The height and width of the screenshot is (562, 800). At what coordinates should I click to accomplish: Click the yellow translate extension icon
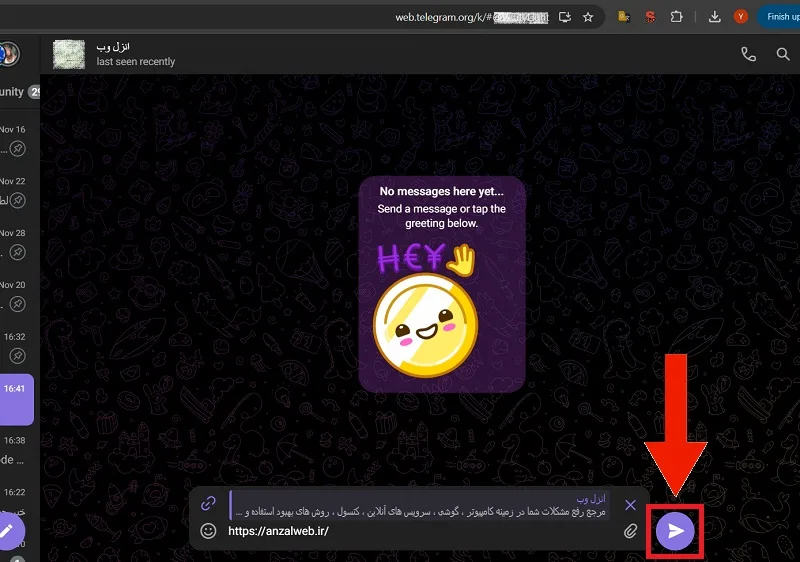[x=623, y=17]
